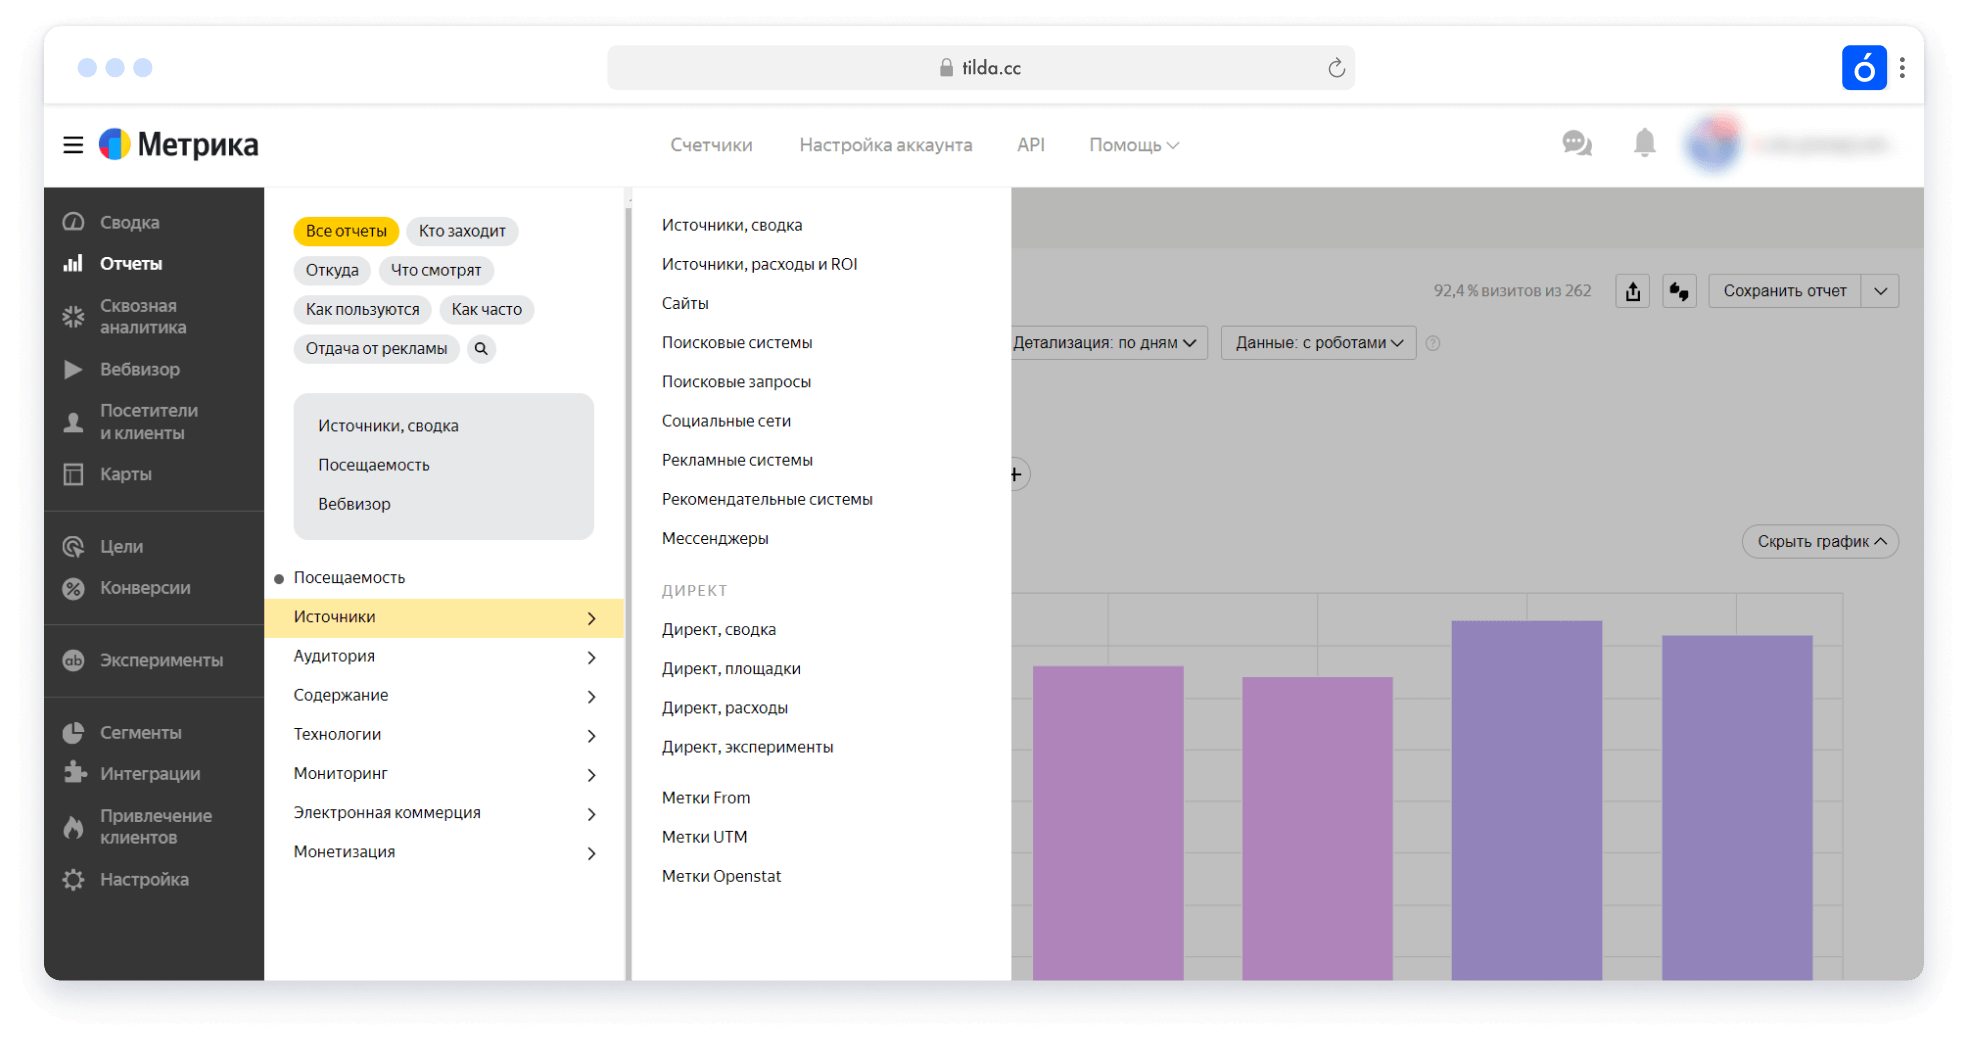Open the Источники, сводка report in submenu
The image size is (1966, 1041).
pos(732,225)
